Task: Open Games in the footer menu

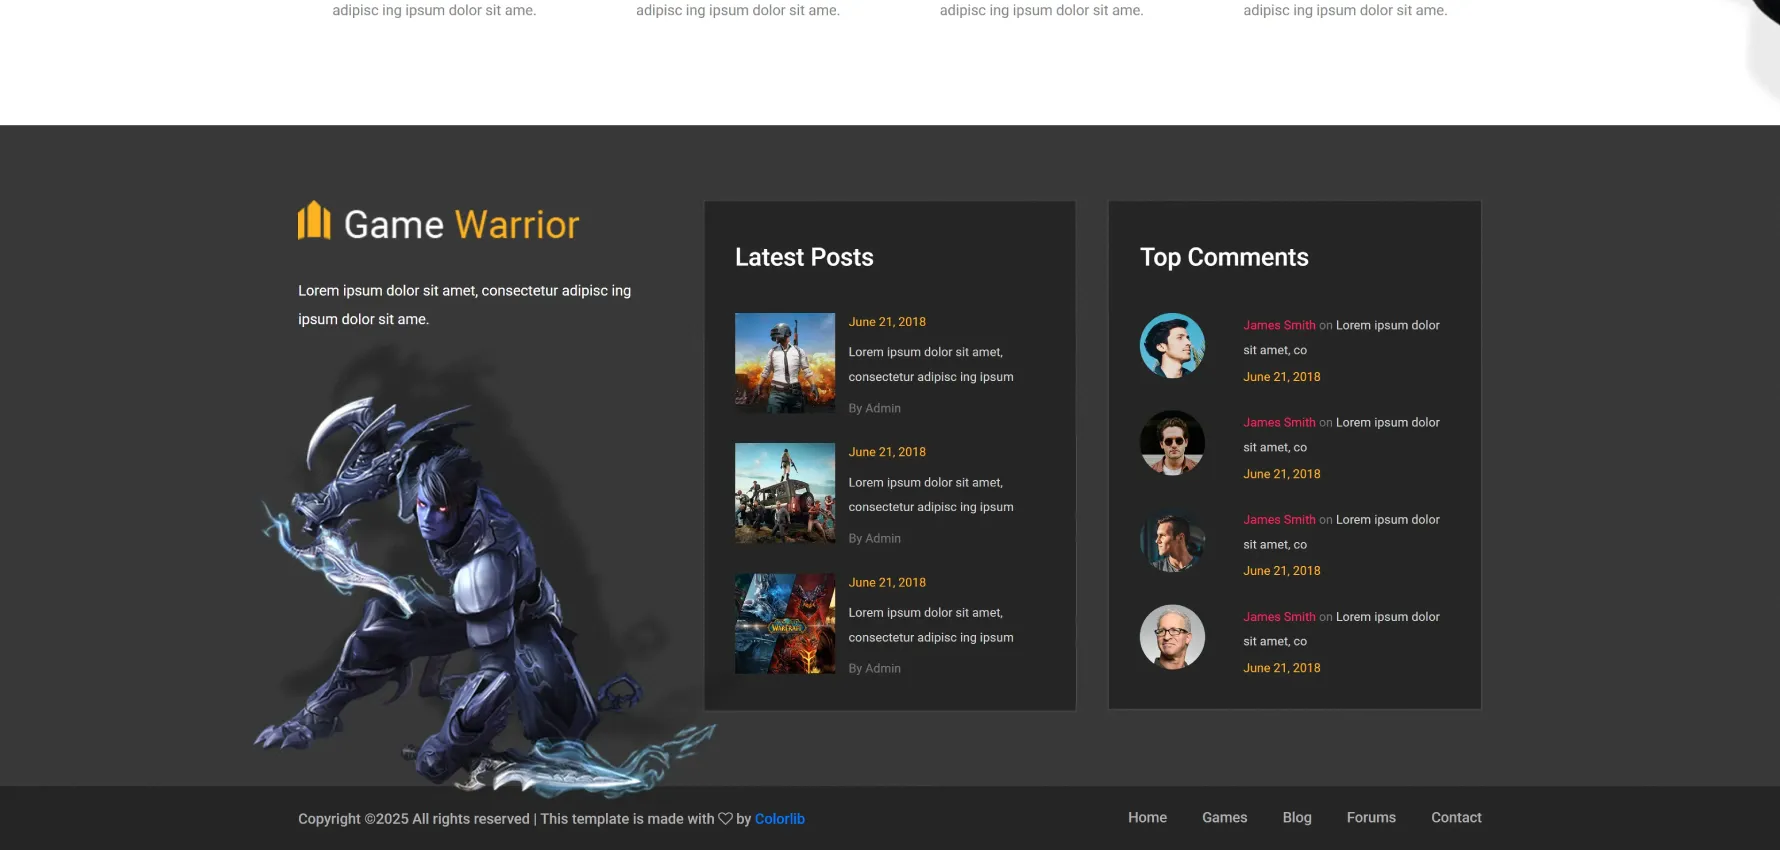Action: coord(1224,817)
